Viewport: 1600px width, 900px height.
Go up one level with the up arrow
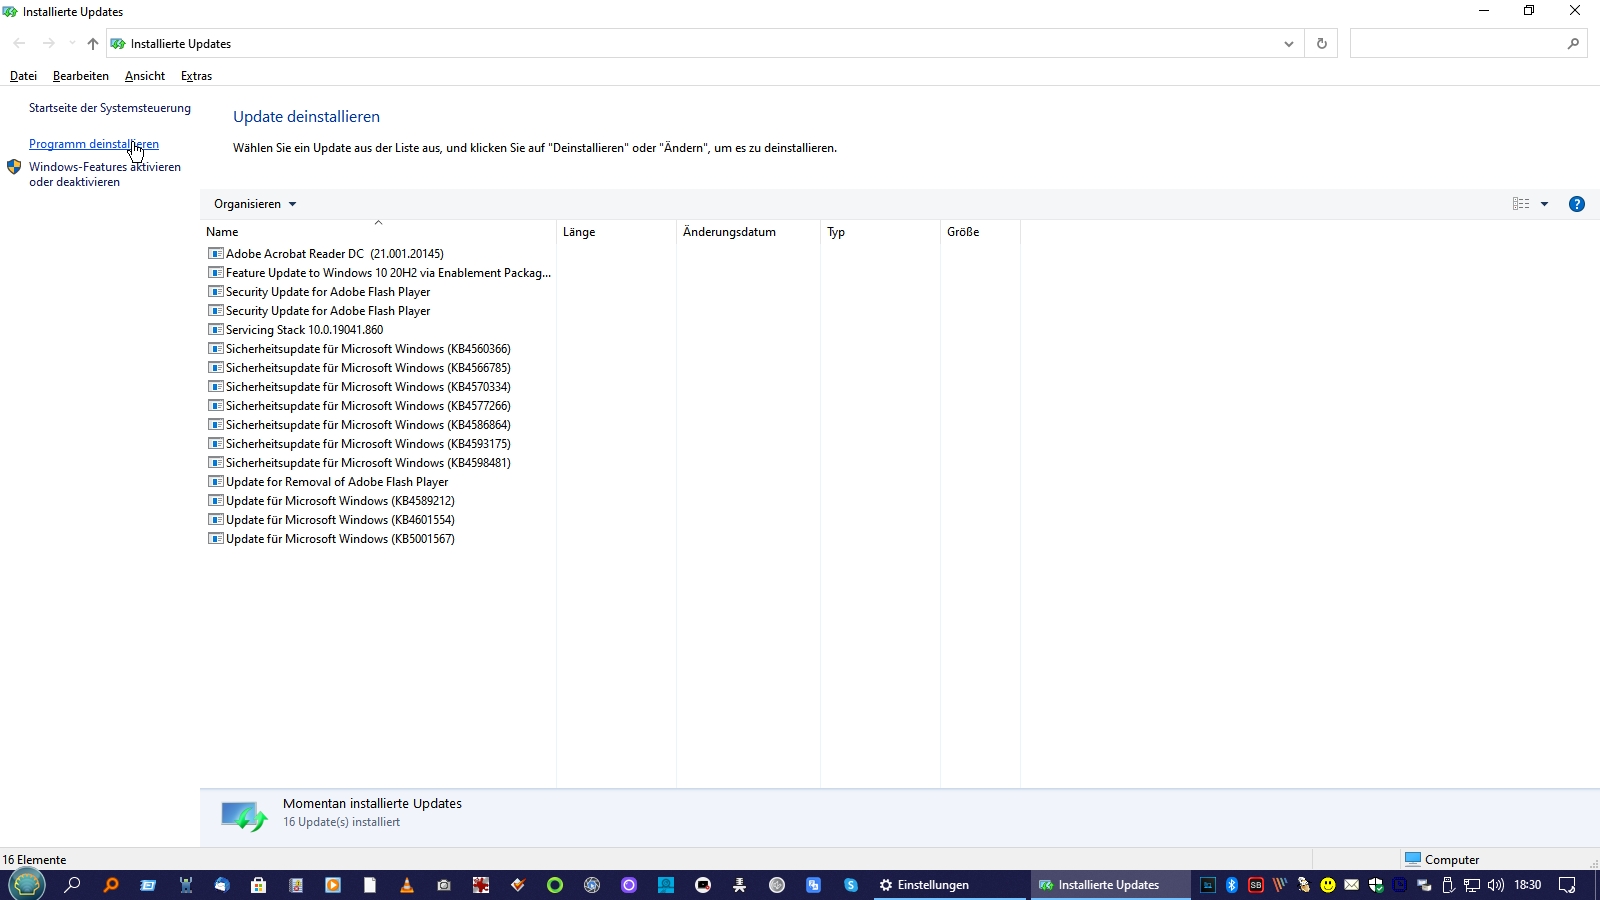pyautogui.click(x=93, y=44)
